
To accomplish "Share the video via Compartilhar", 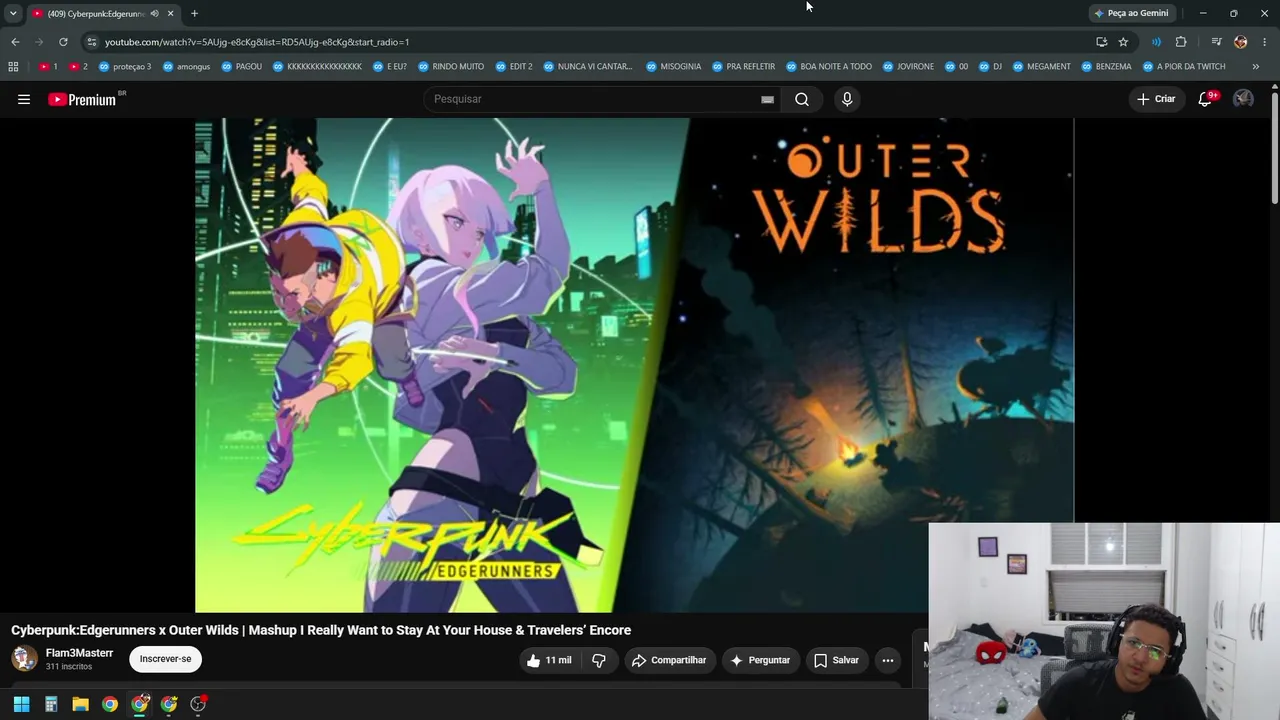I will 669,660.
